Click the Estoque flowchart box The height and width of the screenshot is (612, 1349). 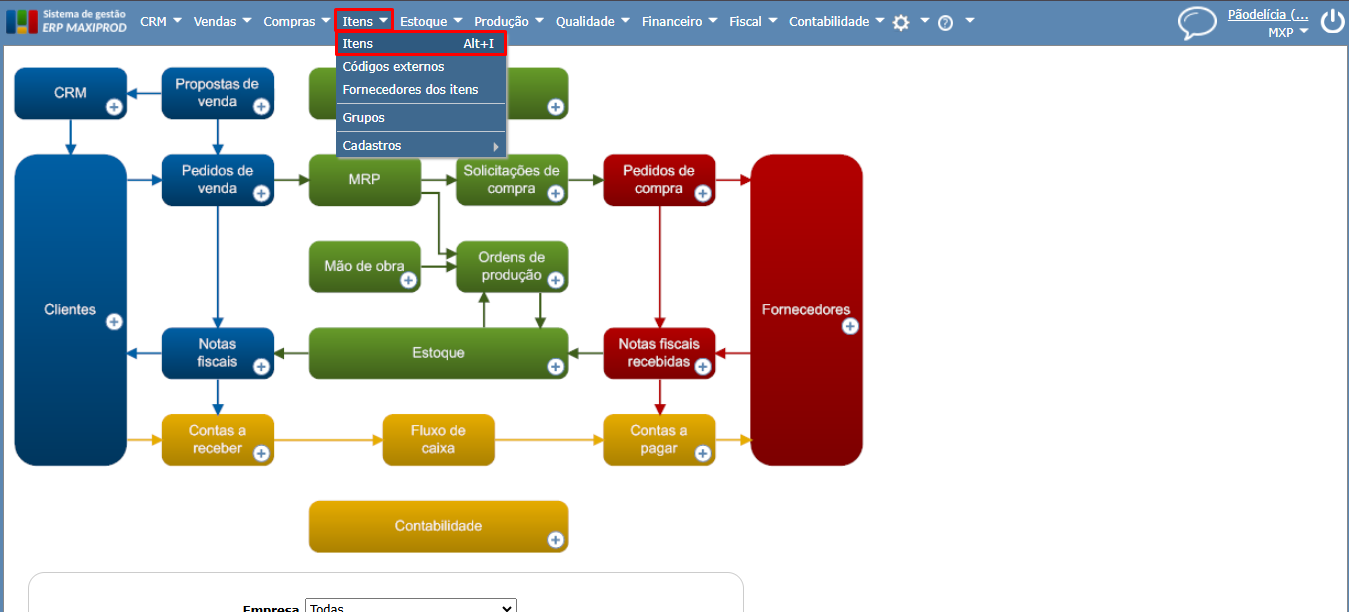pos(438,353)
